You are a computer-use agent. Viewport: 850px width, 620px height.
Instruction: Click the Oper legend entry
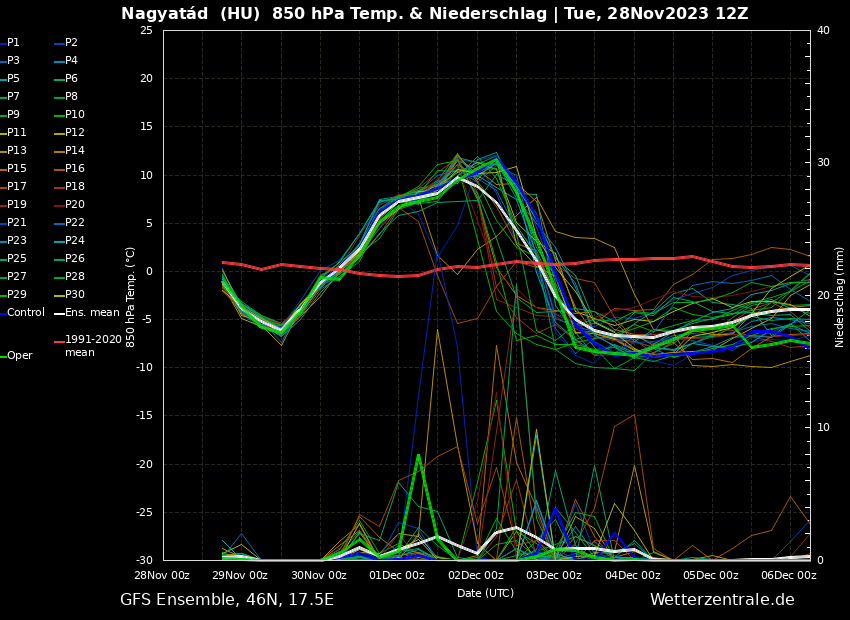(19, 356)
